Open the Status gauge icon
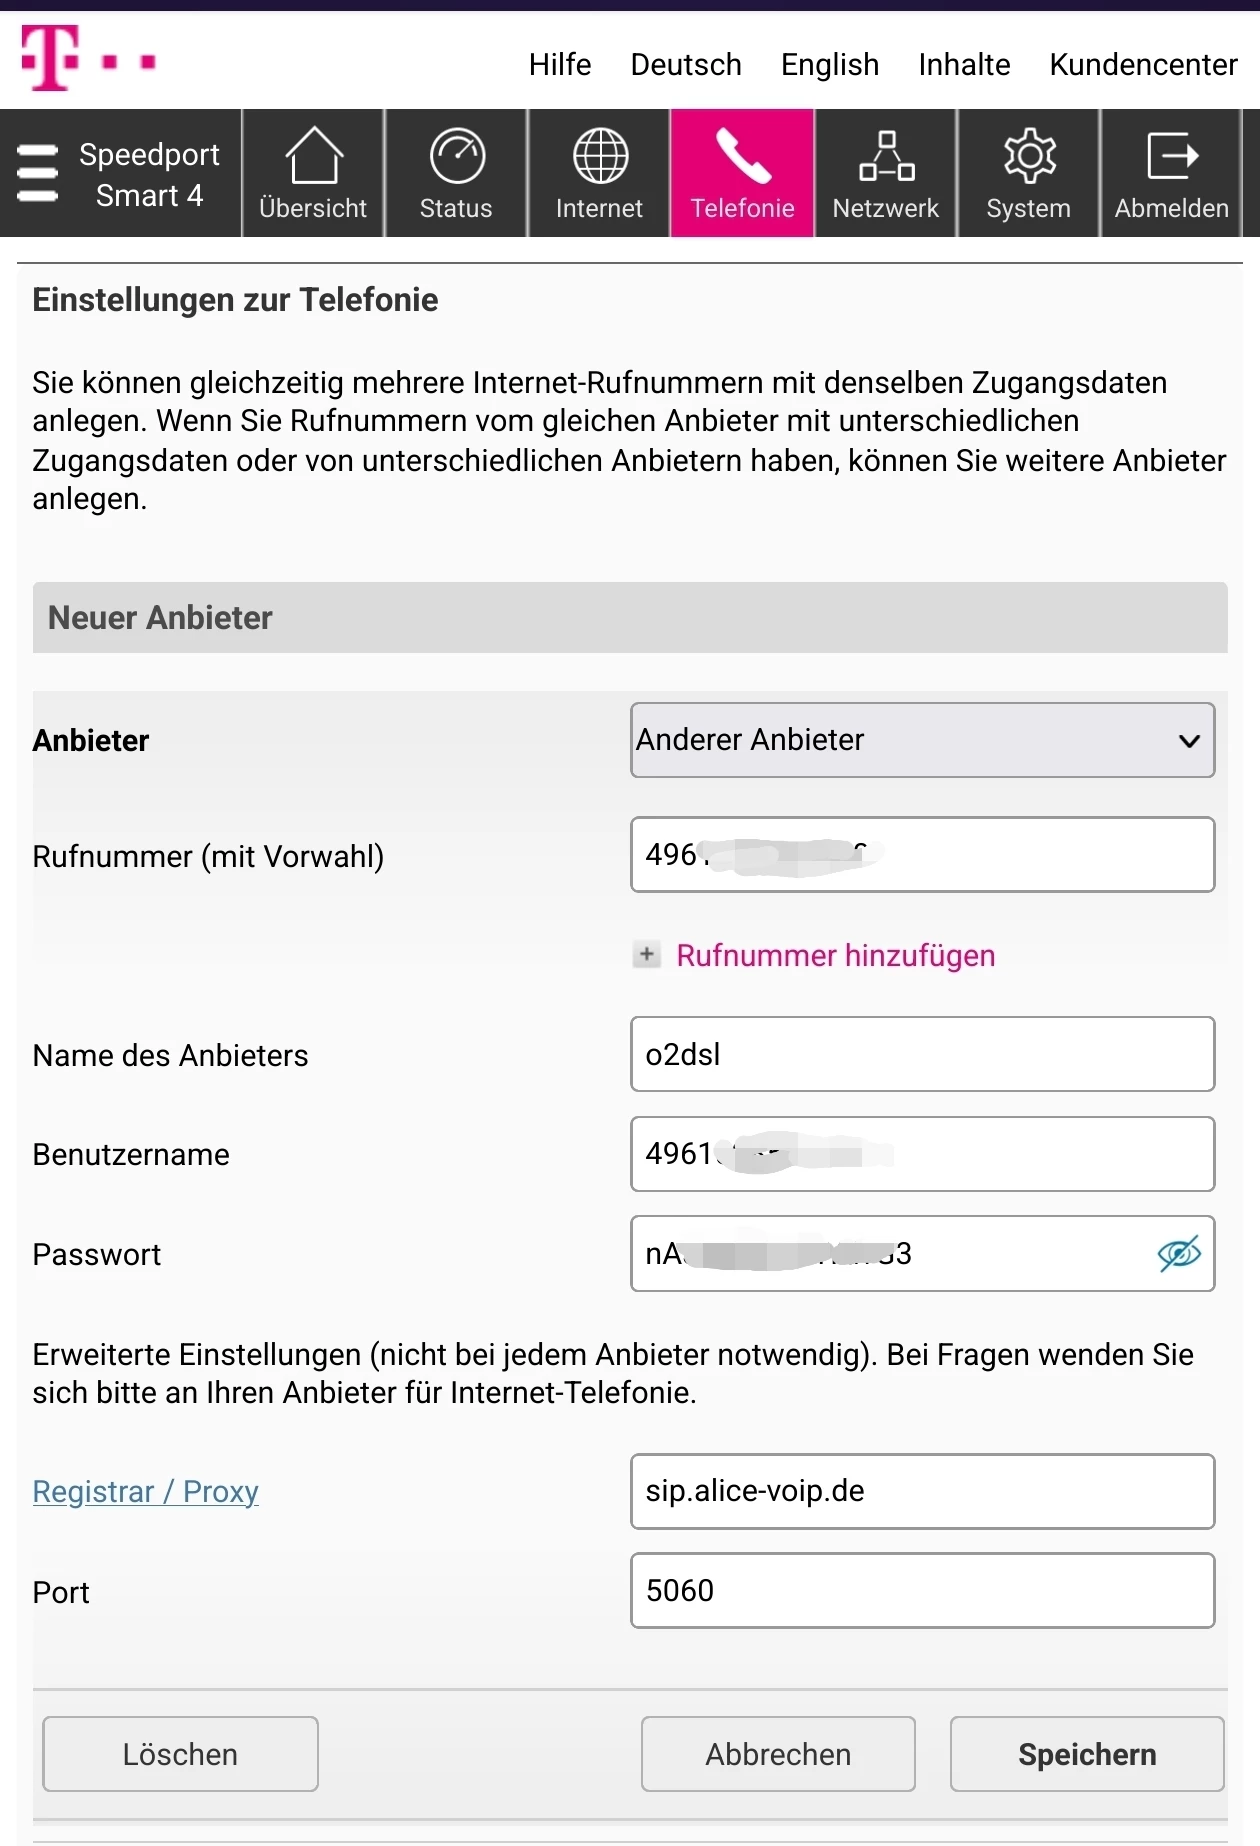The image size is (1260, 1846). (457, 157)
